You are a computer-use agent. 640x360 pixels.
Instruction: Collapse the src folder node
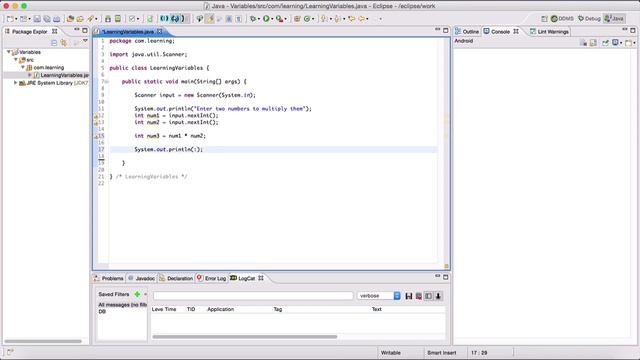(16, 60)
